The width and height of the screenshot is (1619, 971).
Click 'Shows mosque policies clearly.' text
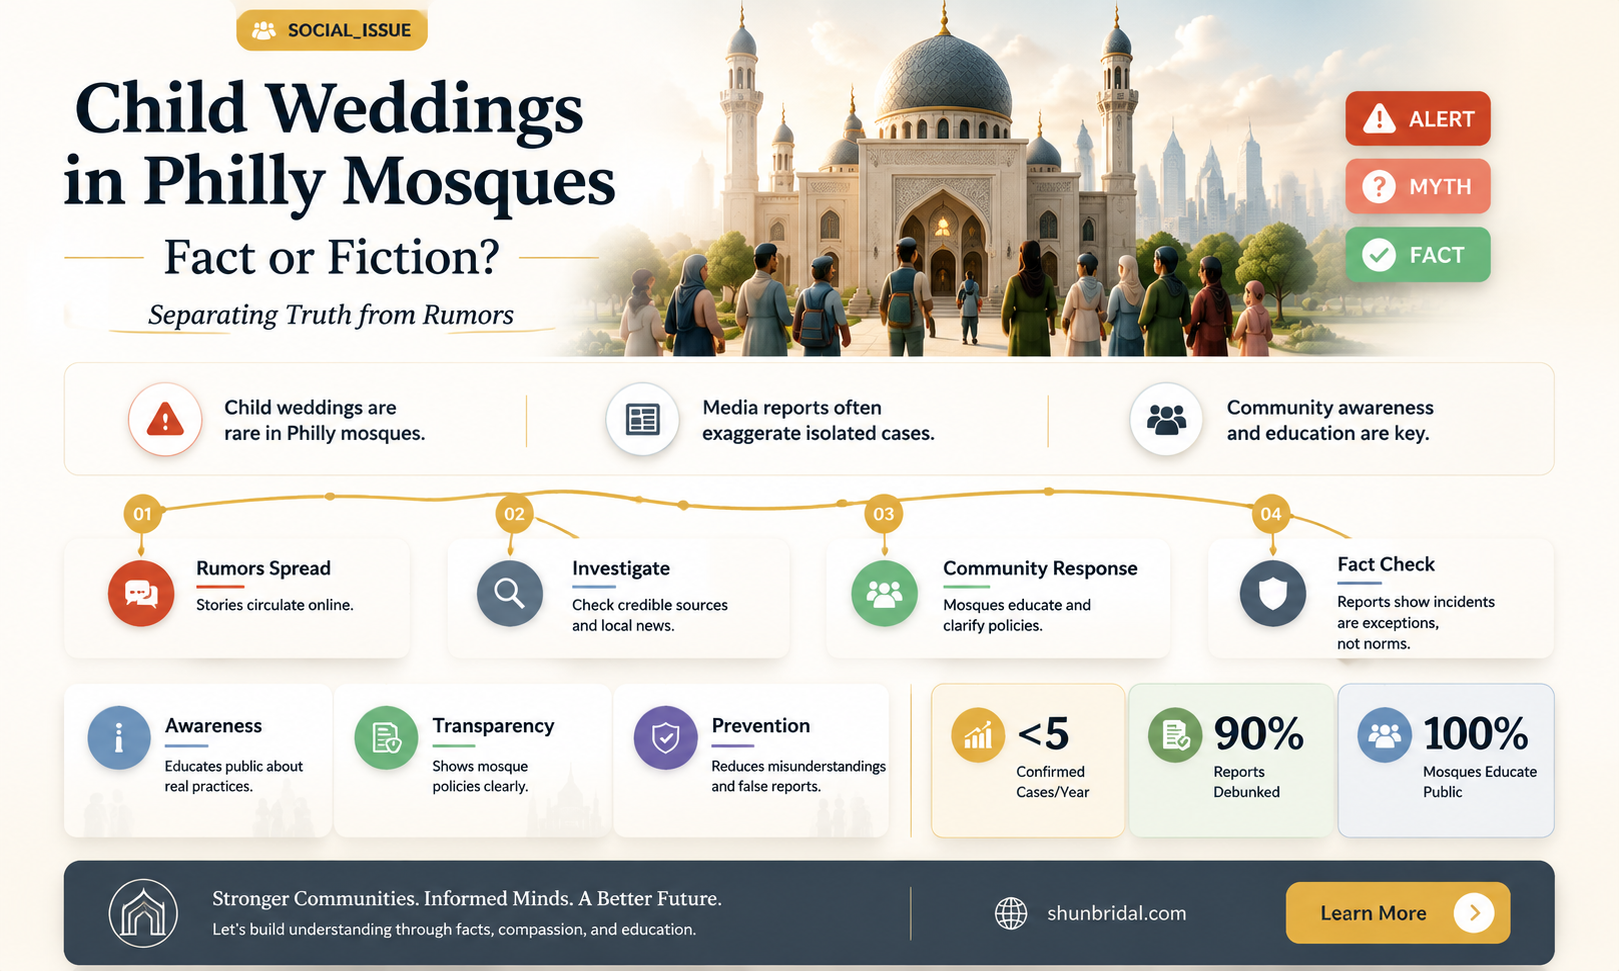(480, 776)
